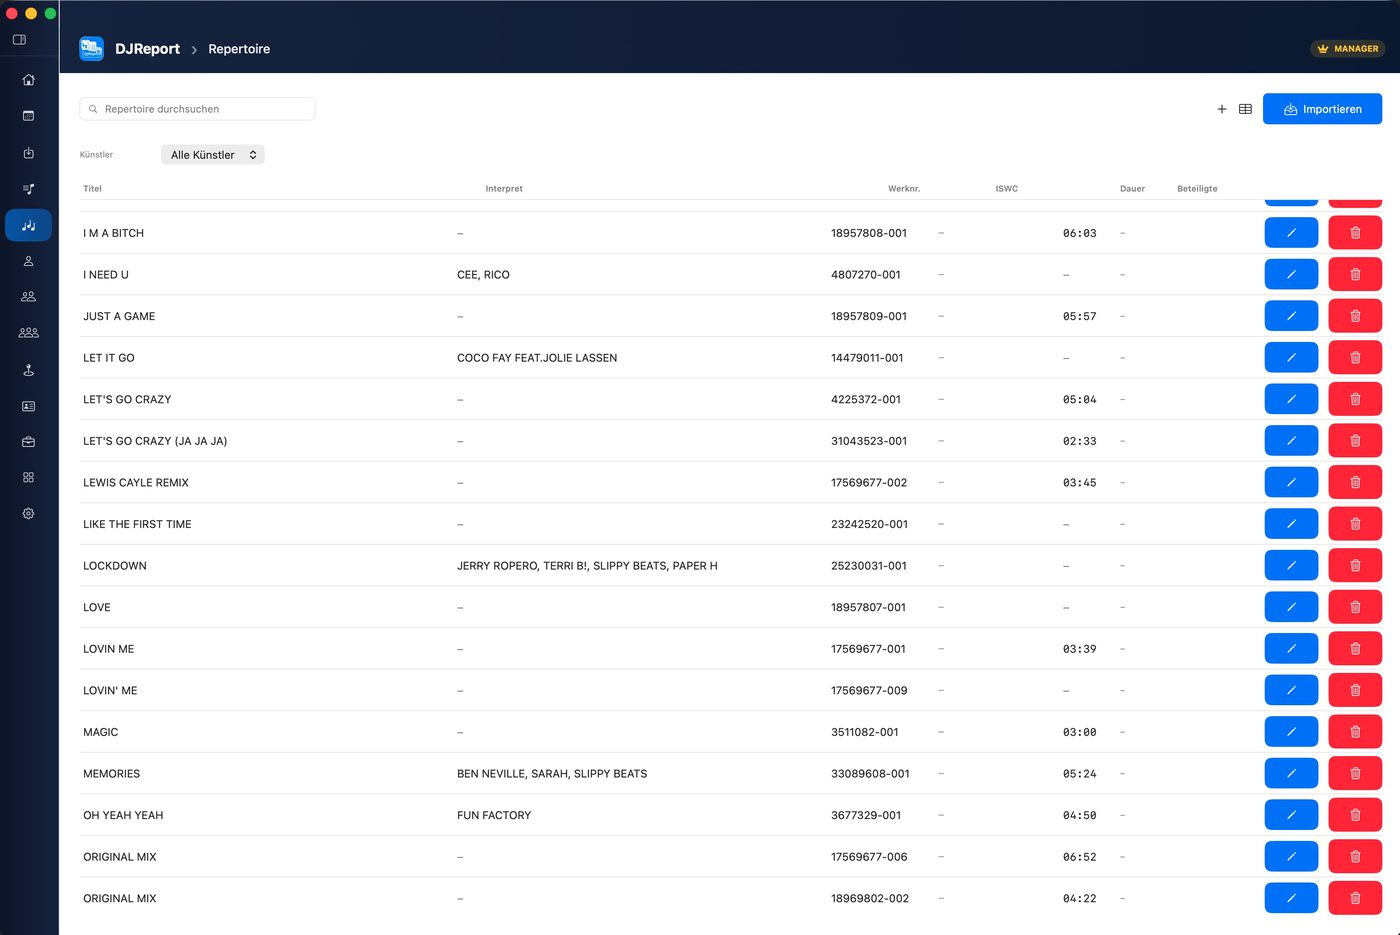Click the Importieren button

1322,109
